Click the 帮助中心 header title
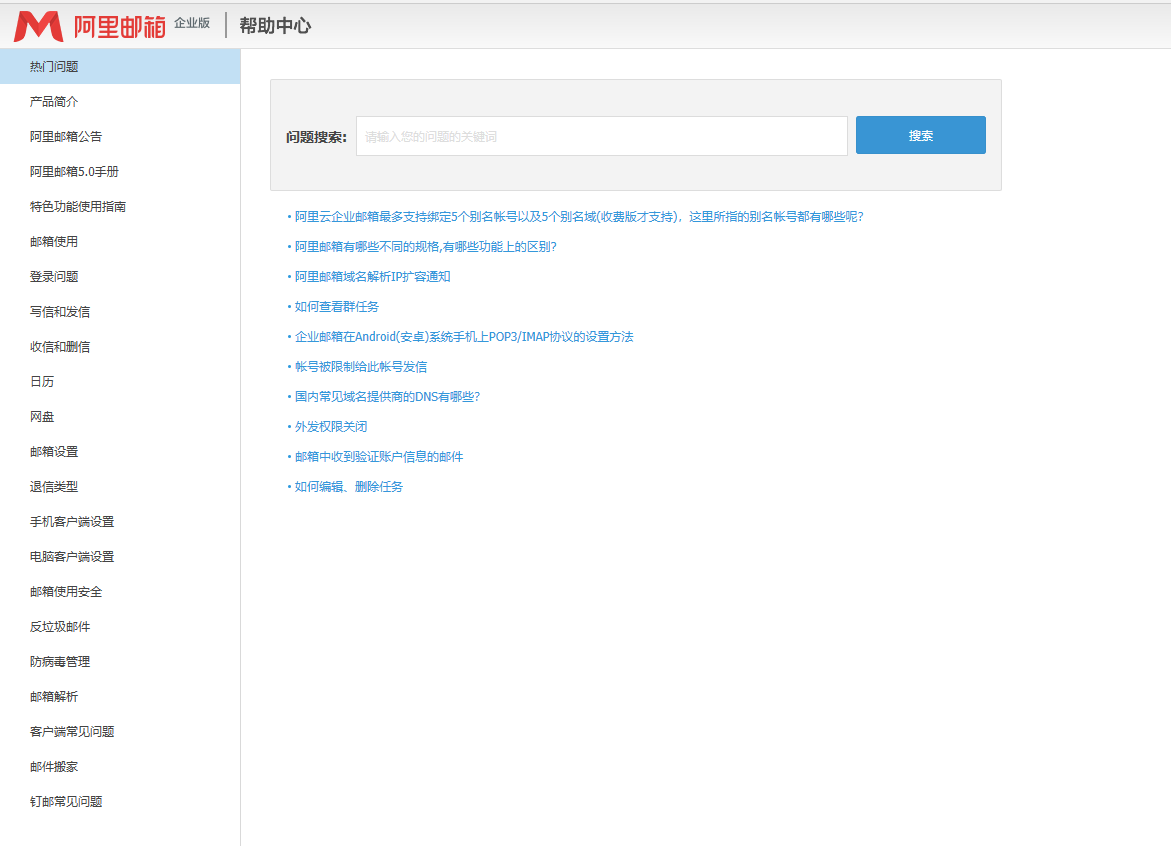This screenshot has height=846, width=1171. click(275, 26)
